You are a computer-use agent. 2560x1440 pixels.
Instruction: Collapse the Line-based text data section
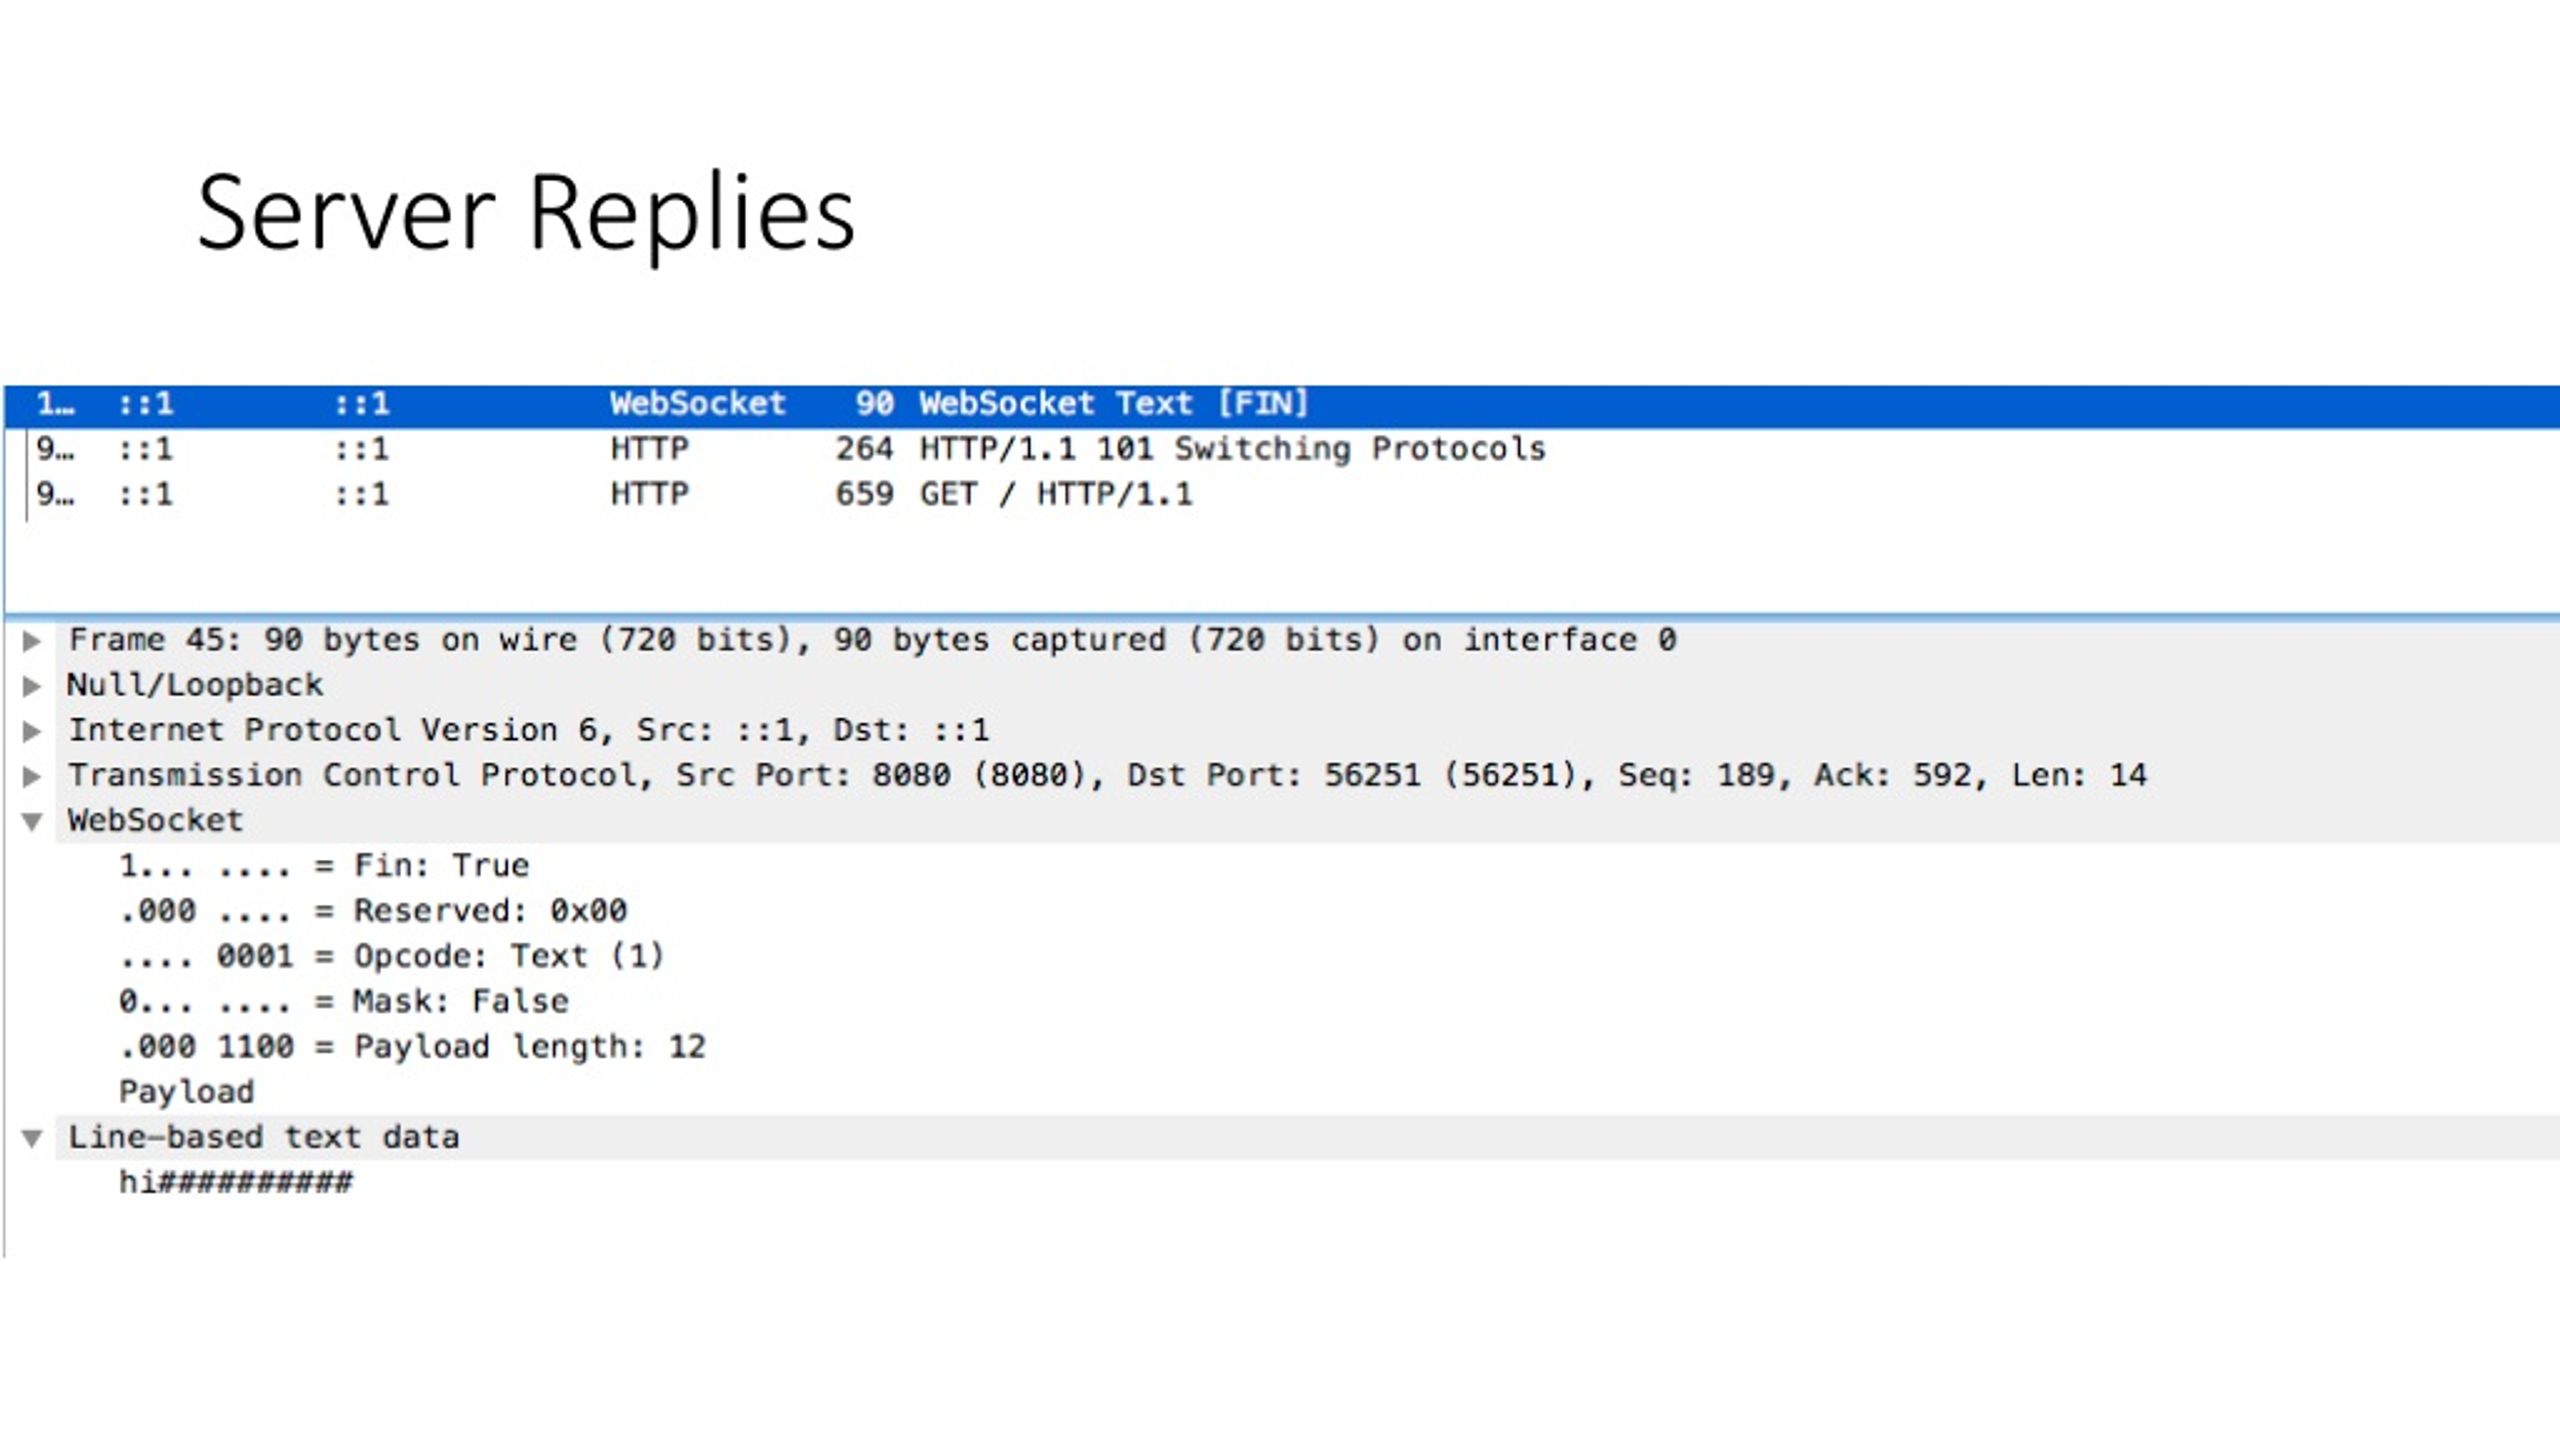click(32, 1138)
